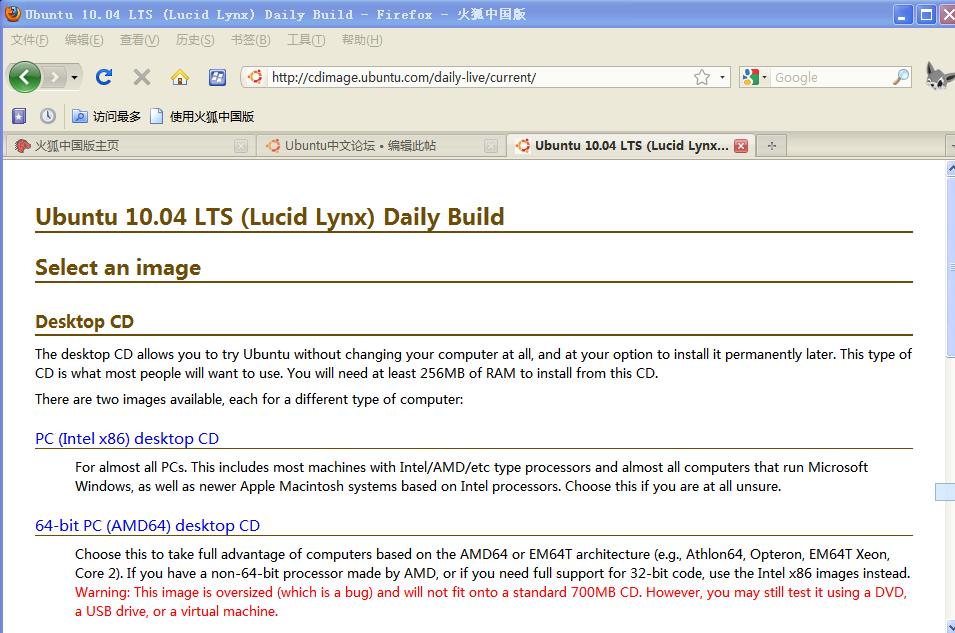The width and height of the screenshot is (955, 633).
Task: Open a new tab with the plus button
Action: pyautogui.click(x=772, y=146)
